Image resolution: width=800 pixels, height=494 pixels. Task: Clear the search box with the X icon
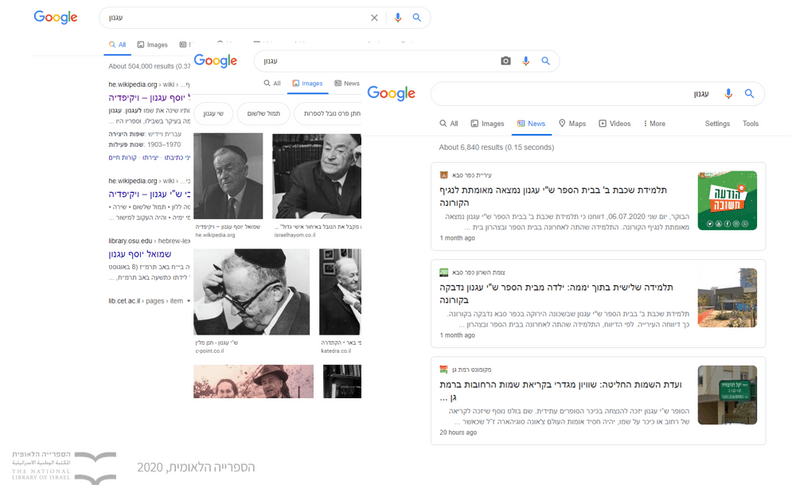pyautogui.click(x=375, y=17)
